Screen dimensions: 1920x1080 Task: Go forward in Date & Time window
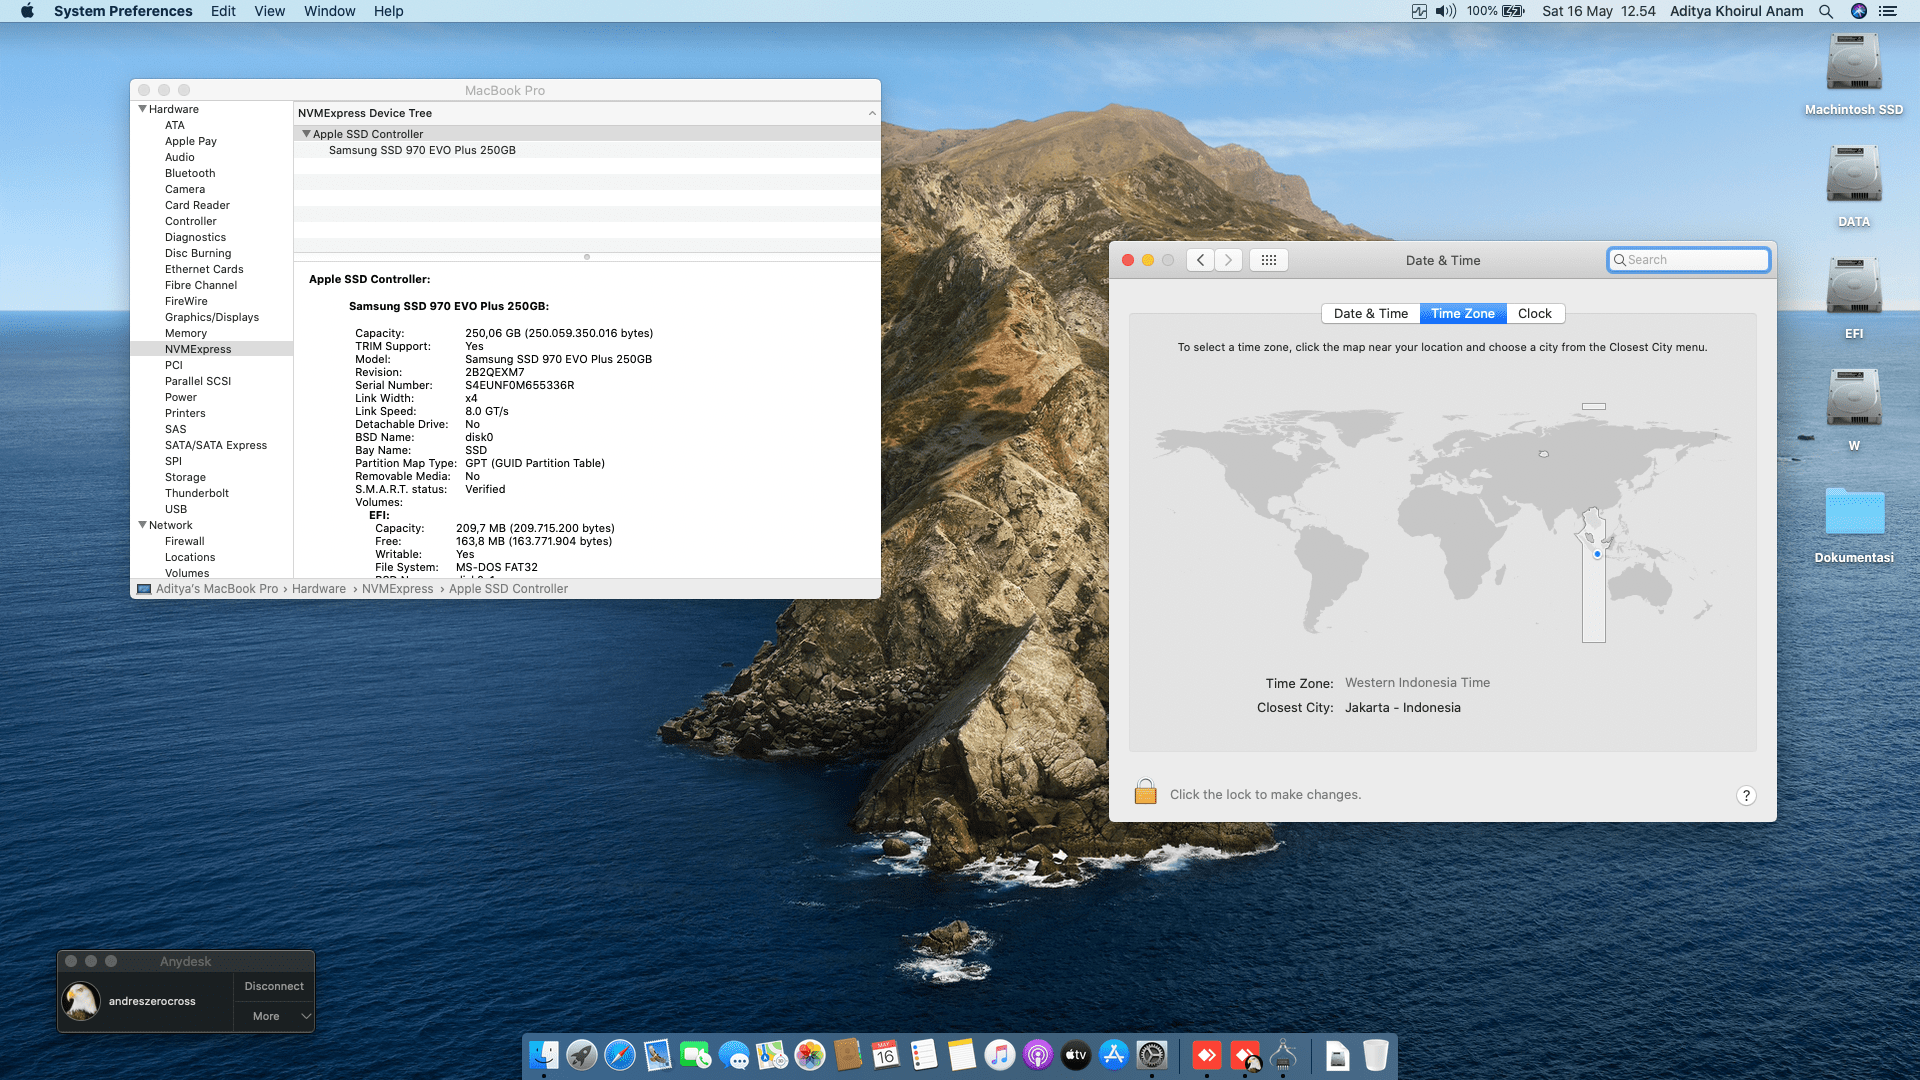[1229, 260]
